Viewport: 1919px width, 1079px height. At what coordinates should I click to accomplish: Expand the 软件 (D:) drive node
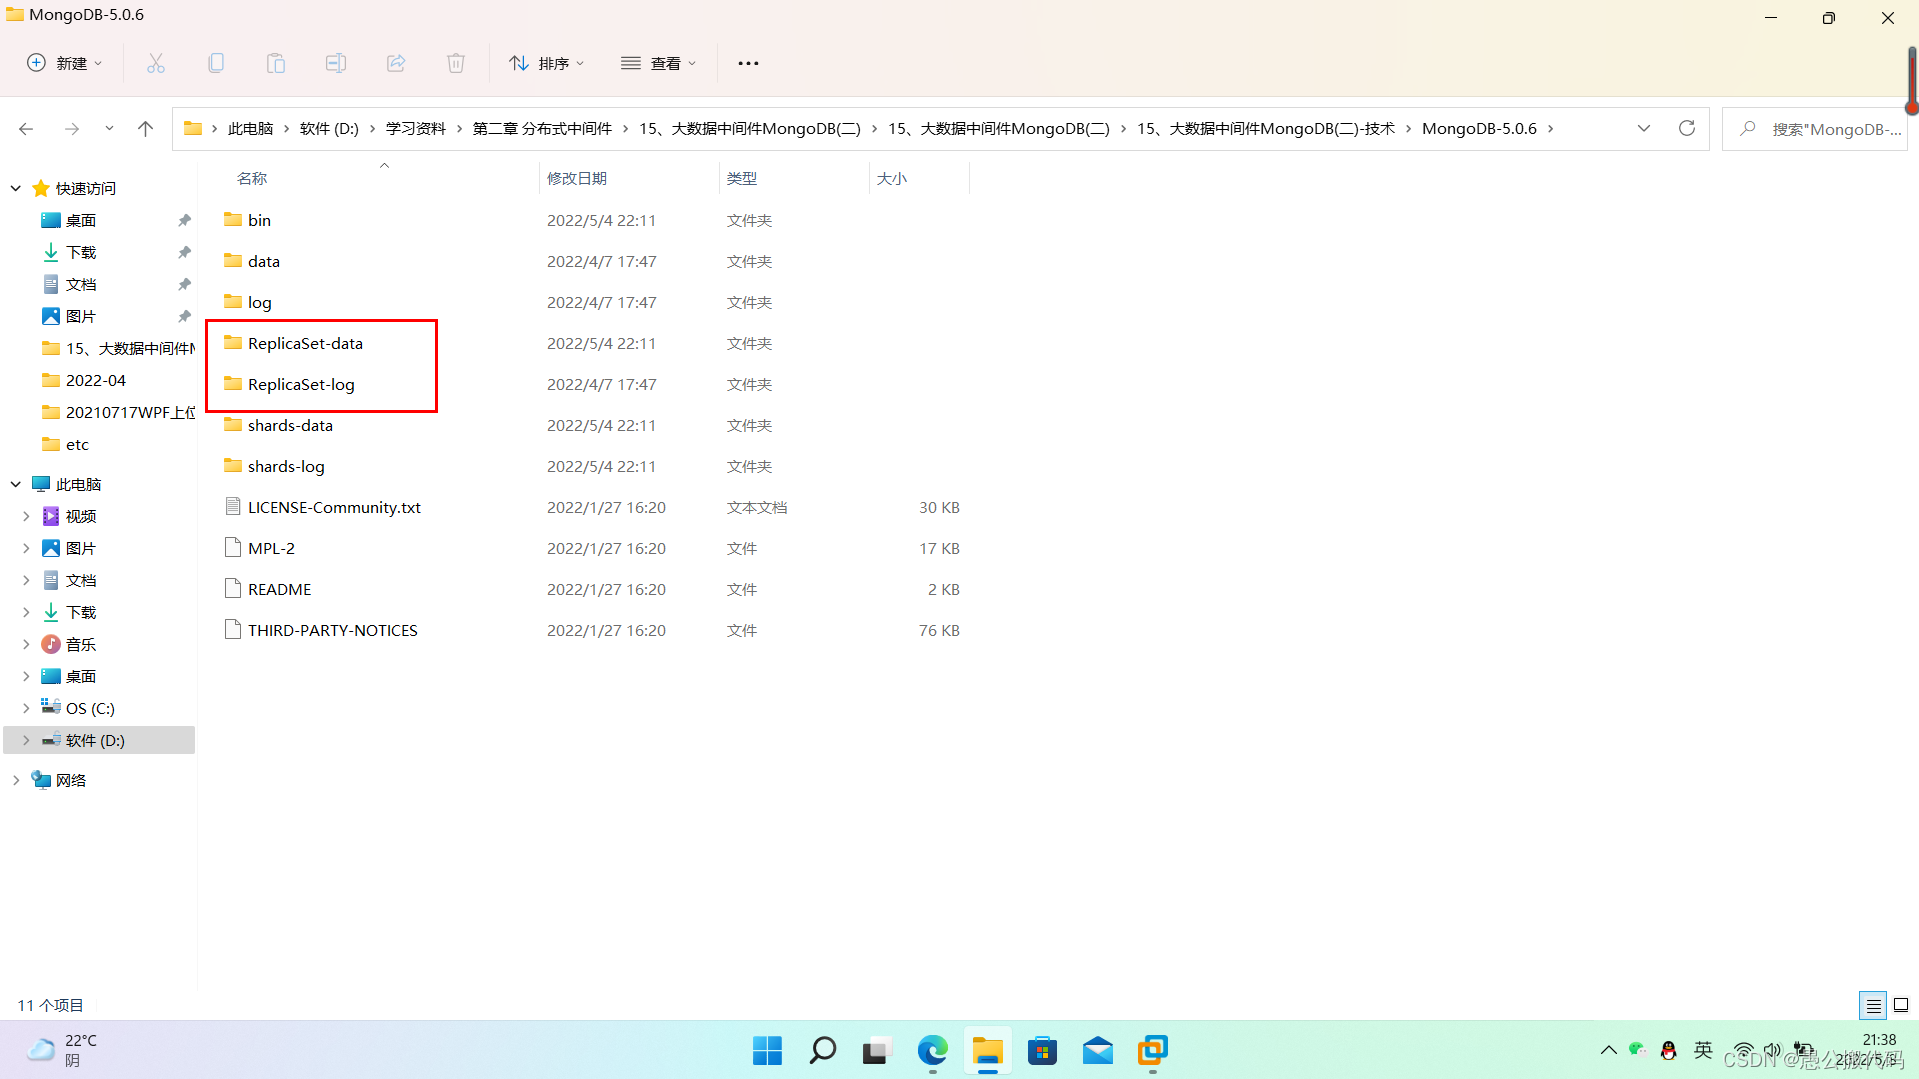pos(26,740)
